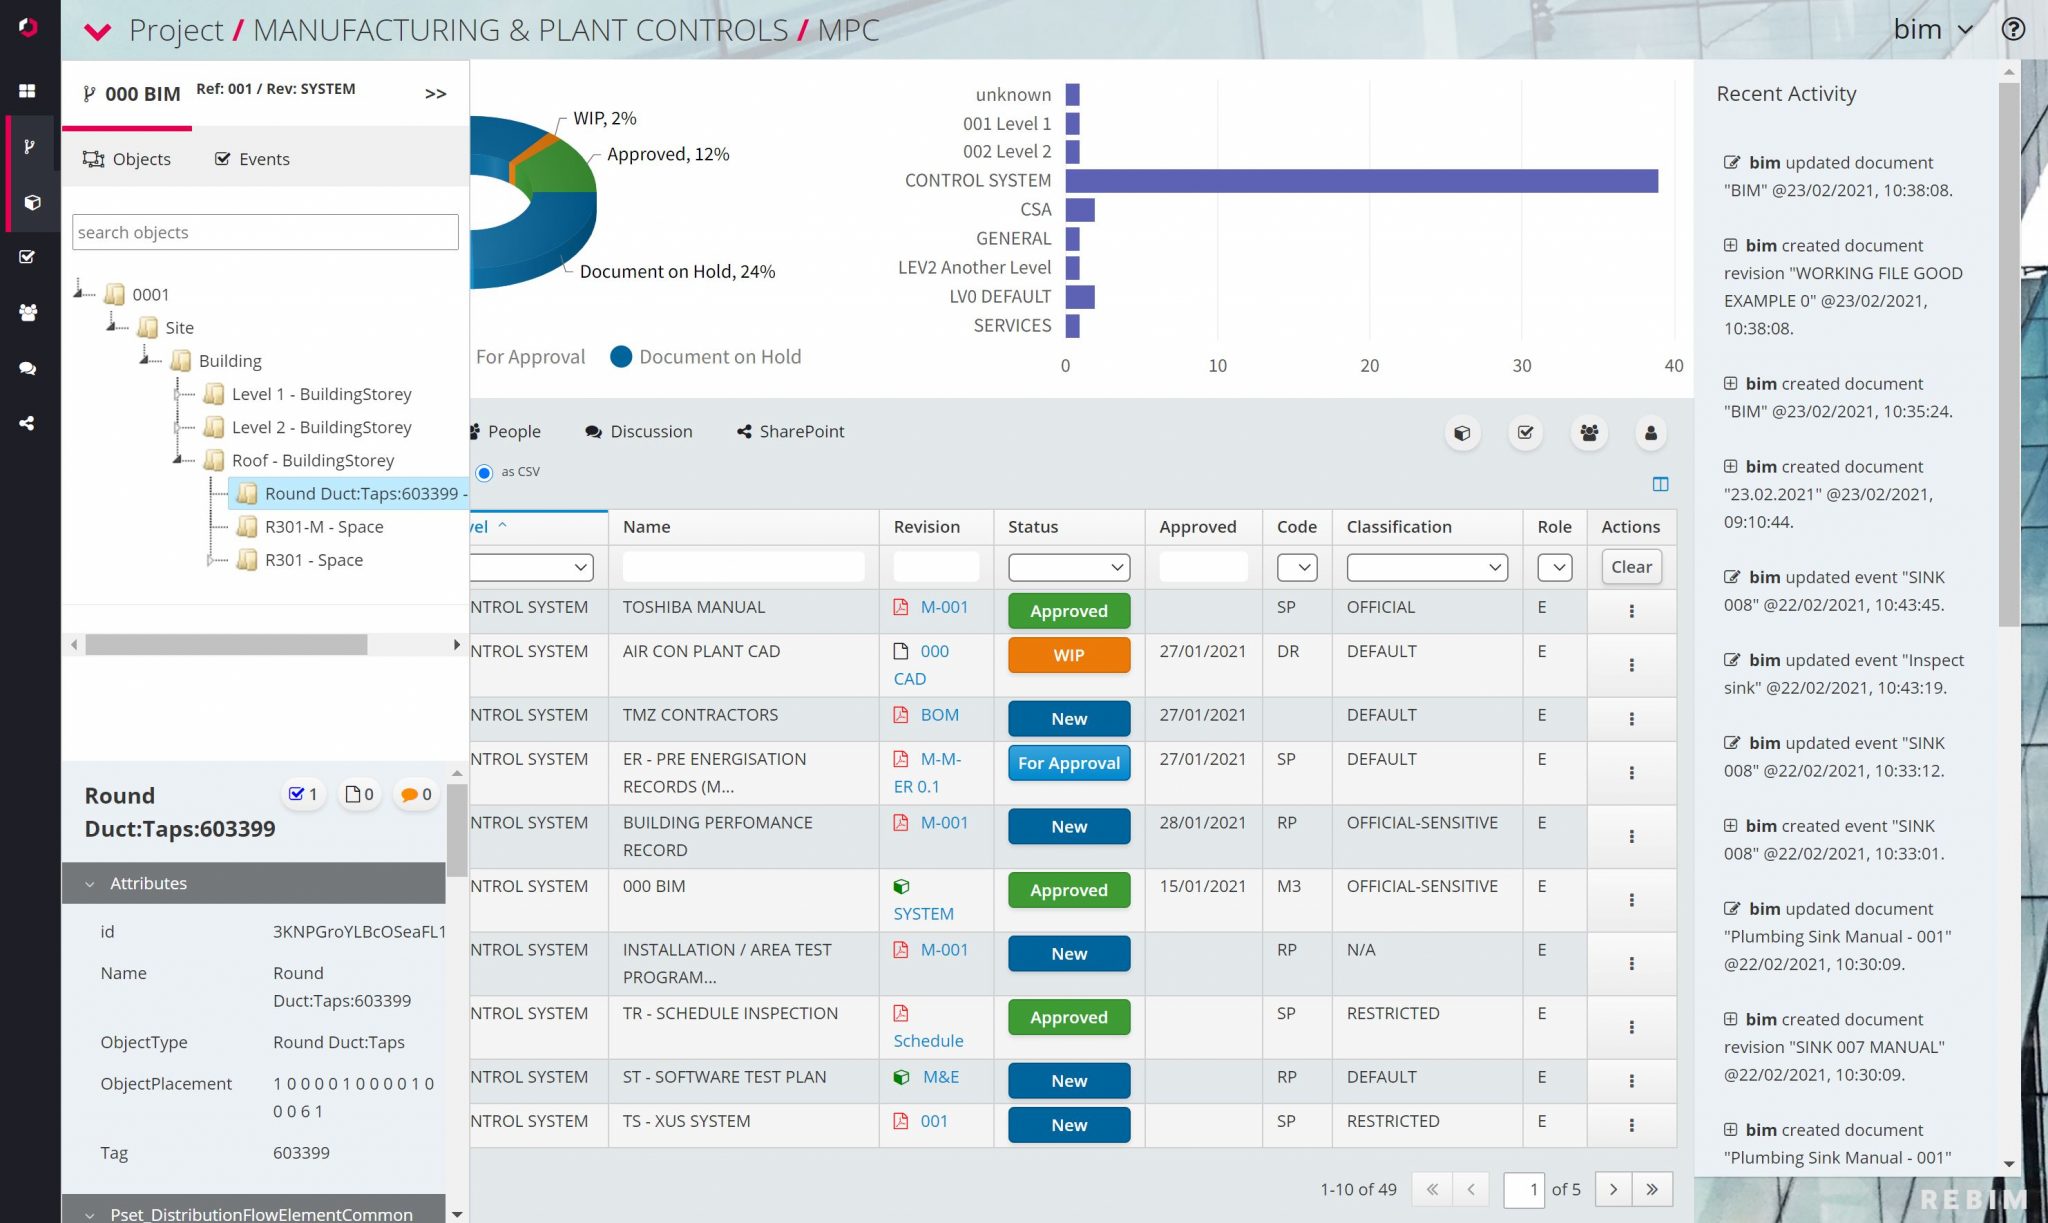Click round cube button above table

(1462, 433)
